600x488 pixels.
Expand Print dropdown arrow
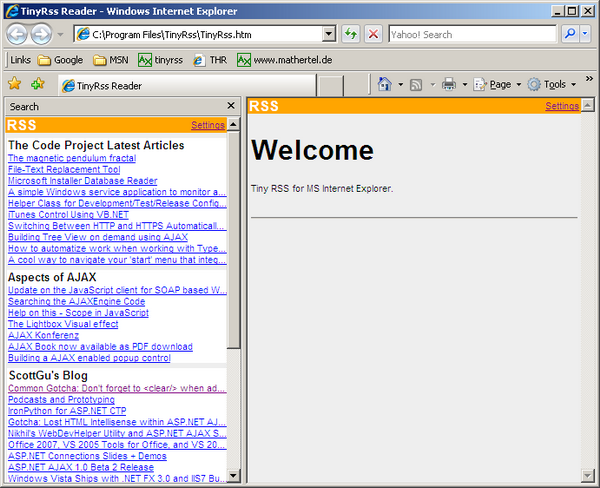coord(465,84)
